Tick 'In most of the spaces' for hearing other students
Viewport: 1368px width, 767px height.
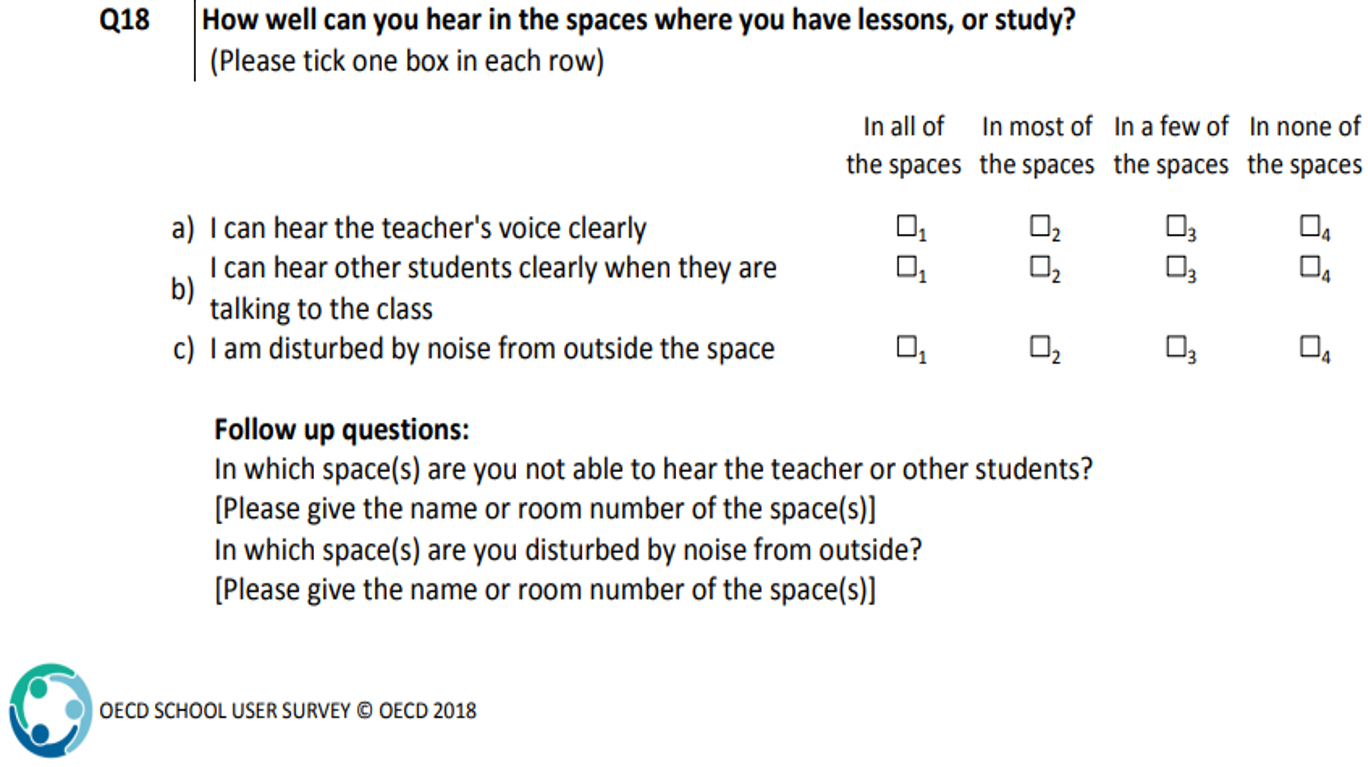click(1040, 266)
